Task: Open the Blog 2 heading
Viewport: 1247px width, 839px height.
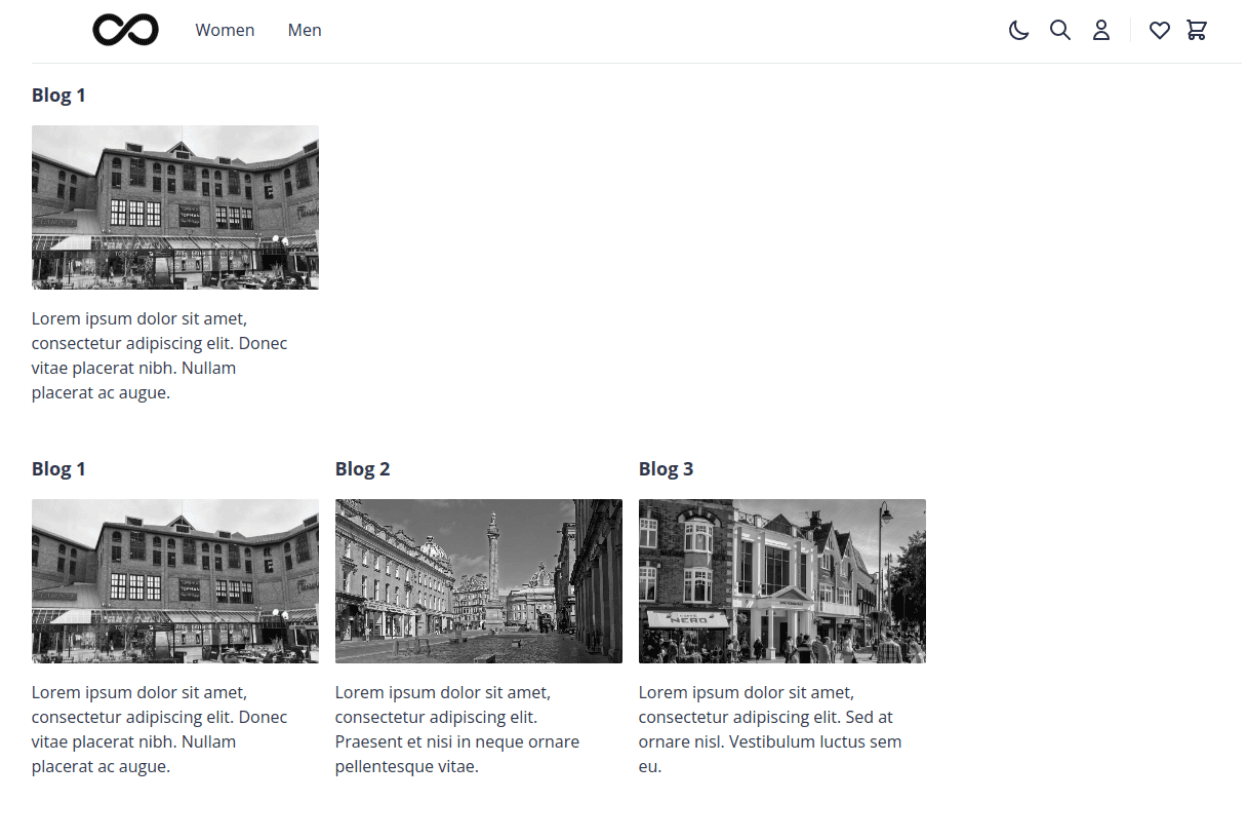Action: [362, 468]
